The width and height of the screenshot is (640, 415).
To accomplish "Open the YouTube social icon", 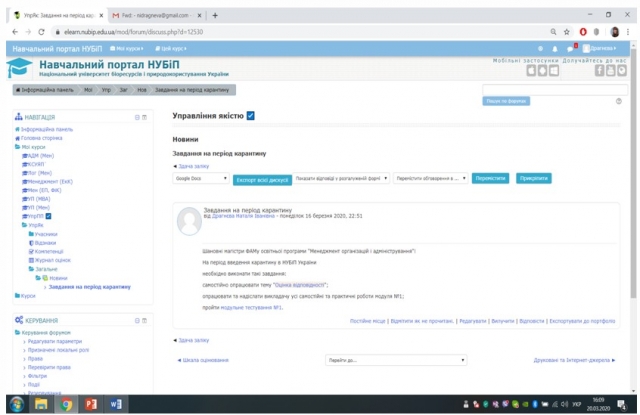I will point(610,71).
